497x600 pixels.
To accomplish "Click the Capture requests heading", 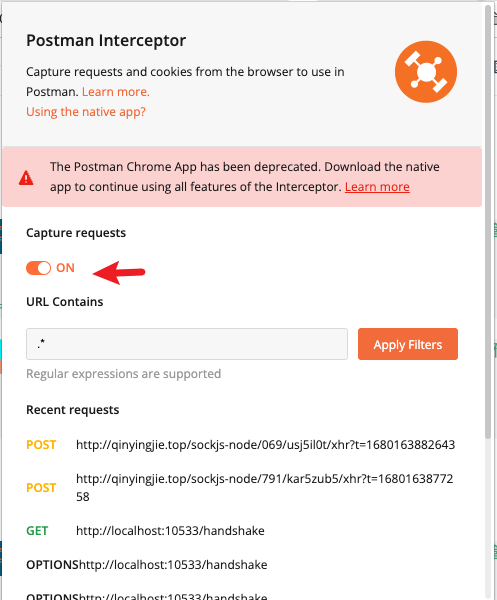I will [76, 233].
